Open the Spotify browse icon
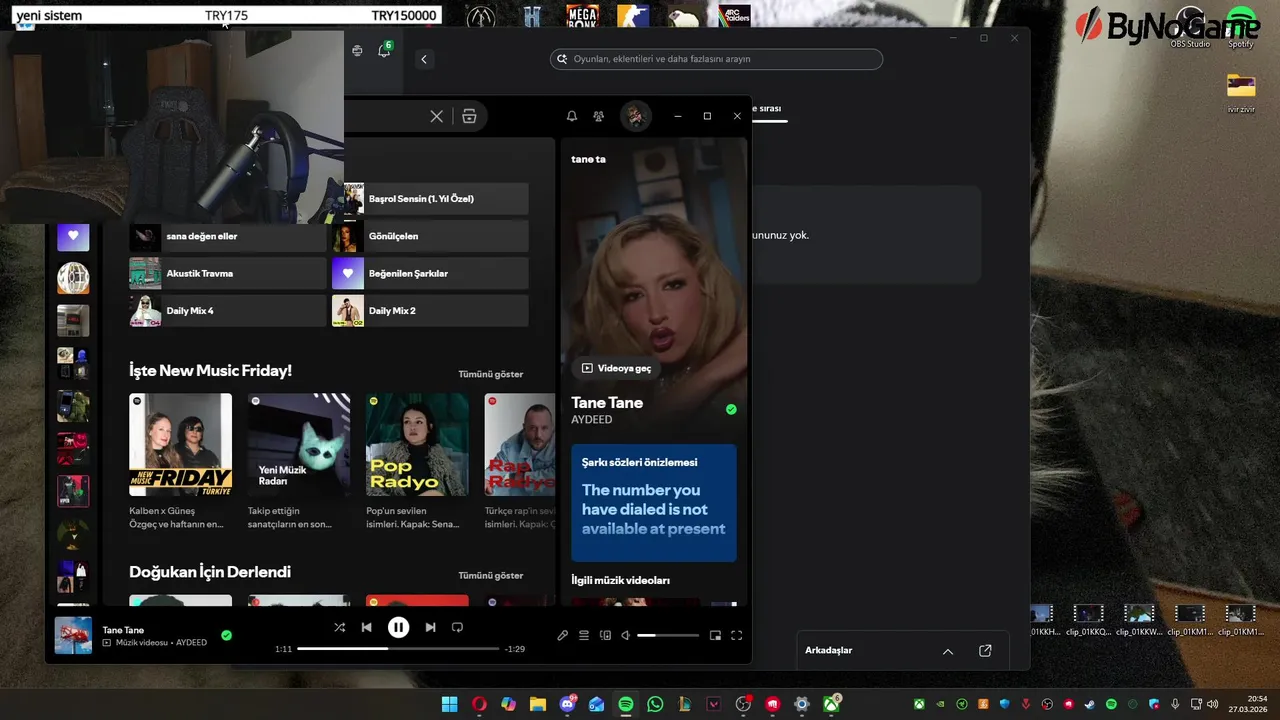 (469, 116)
